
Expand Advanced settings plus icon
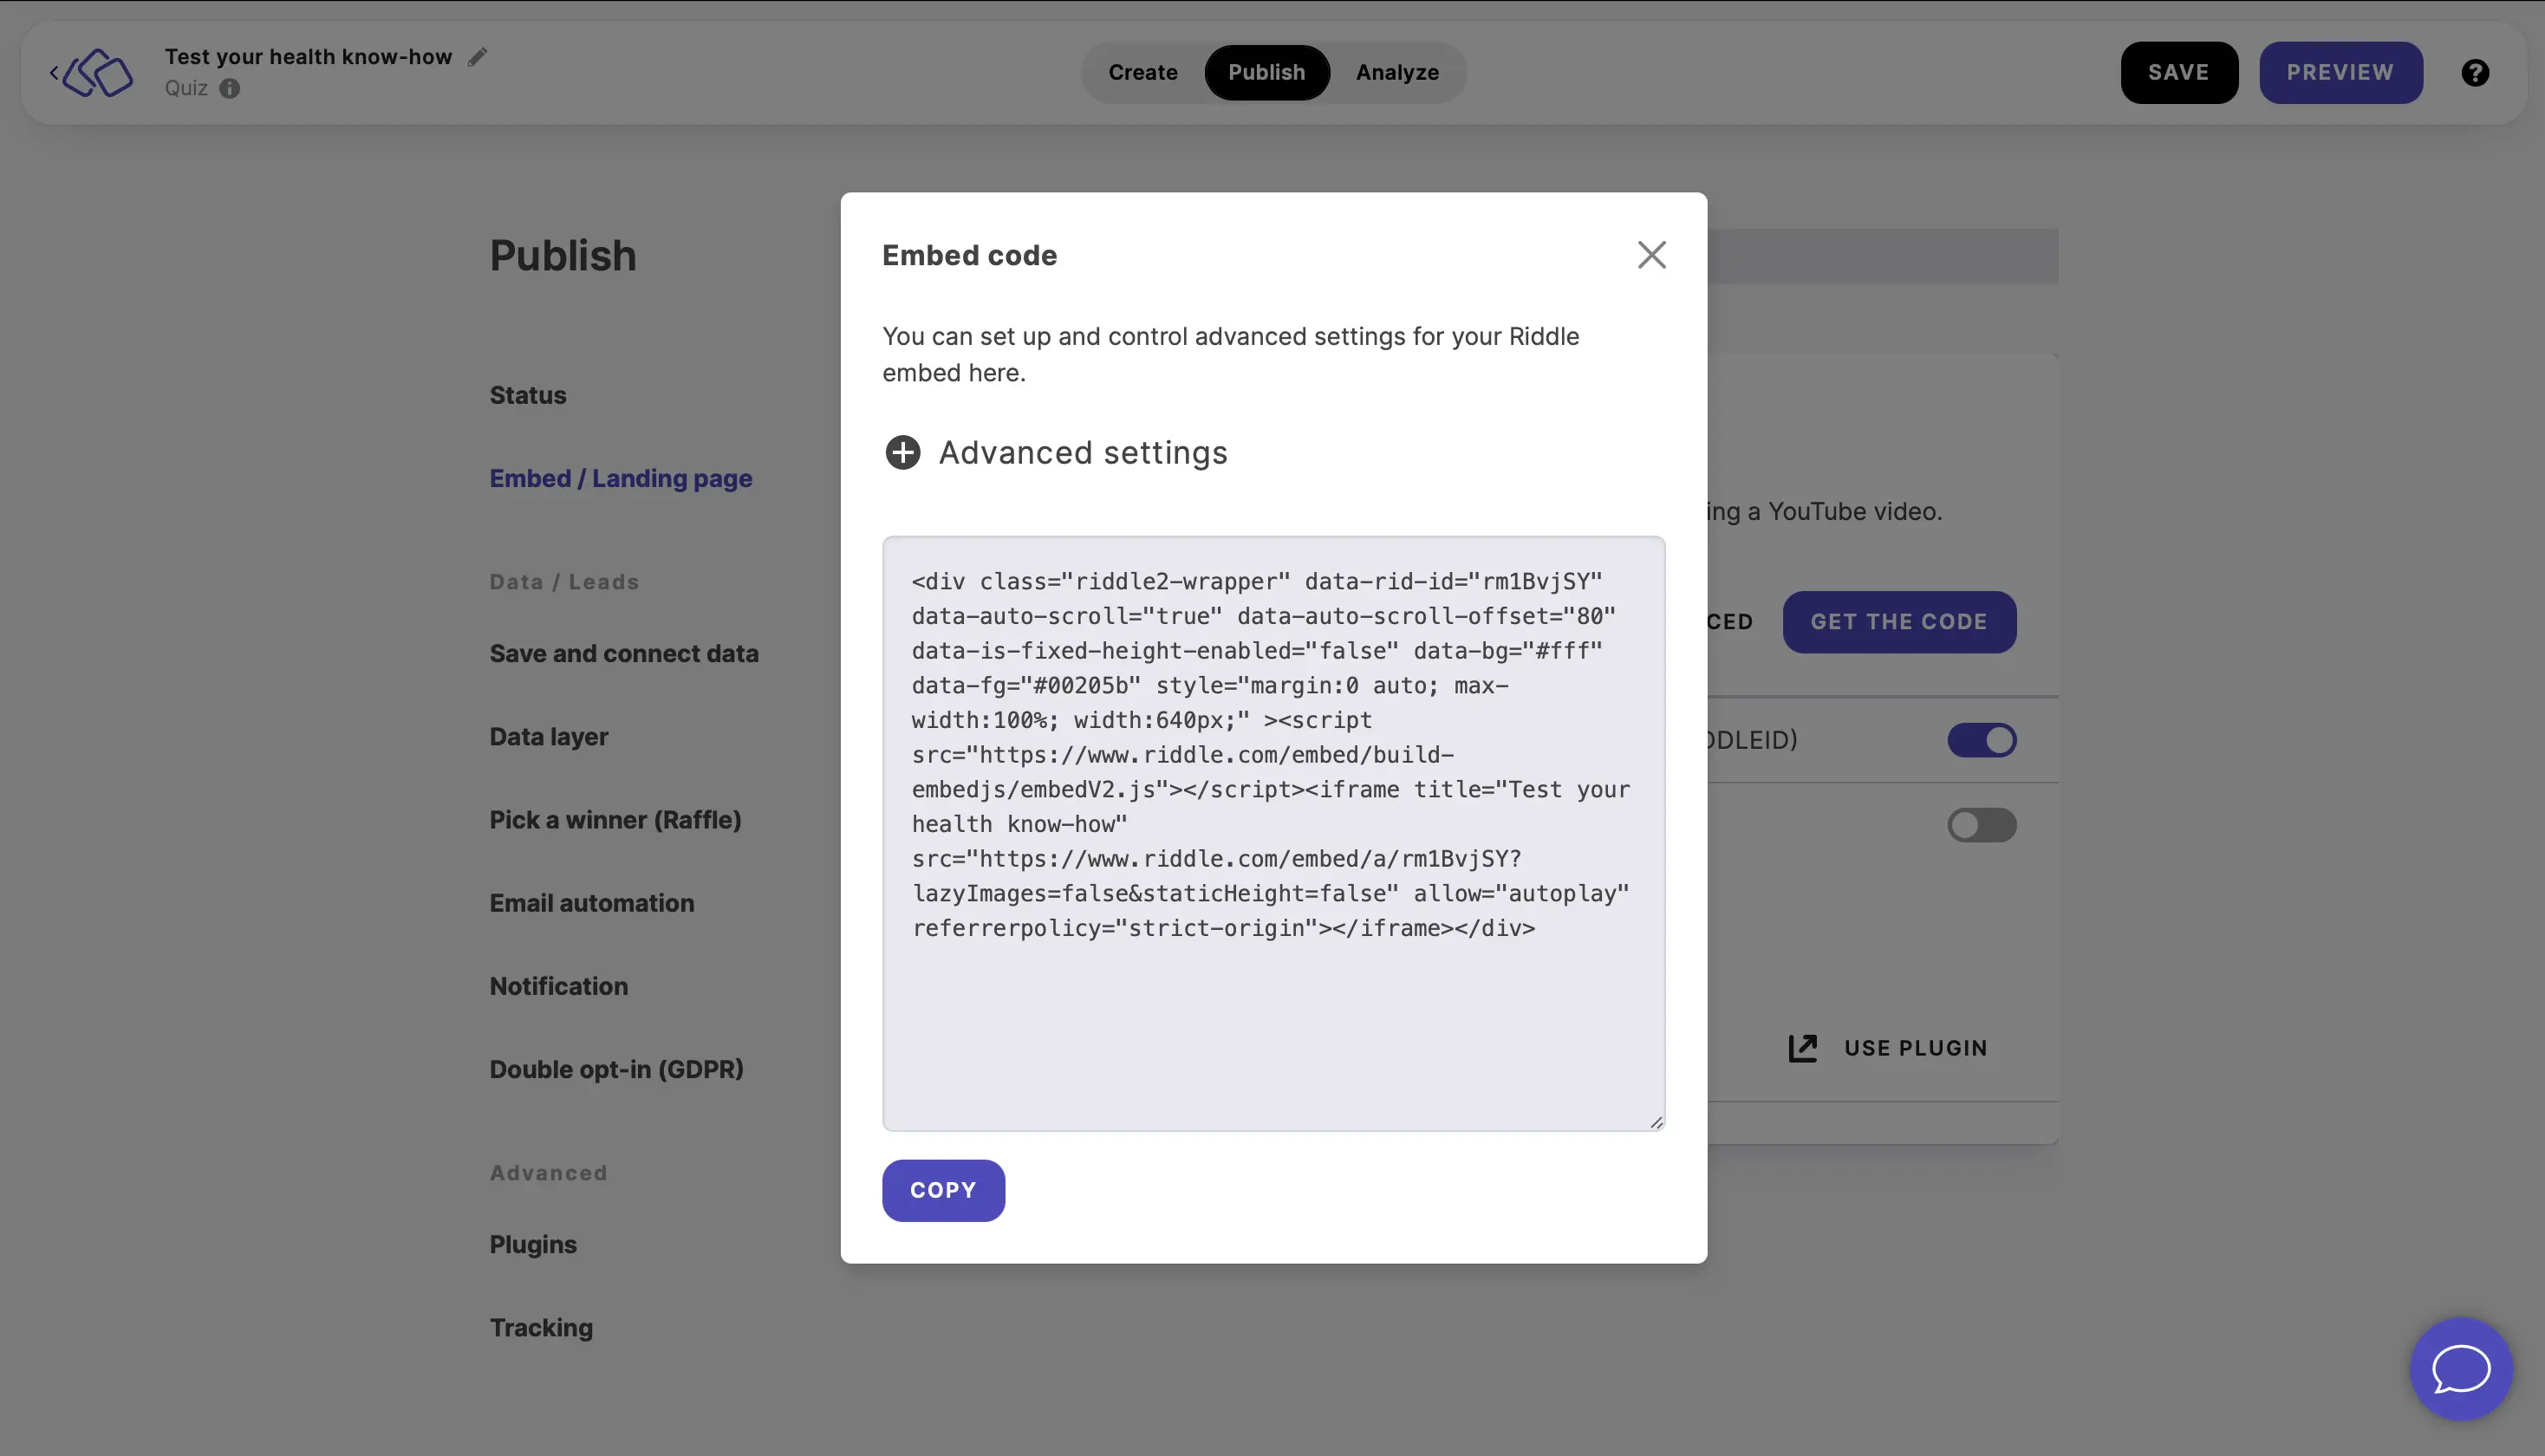click(903, 453)
